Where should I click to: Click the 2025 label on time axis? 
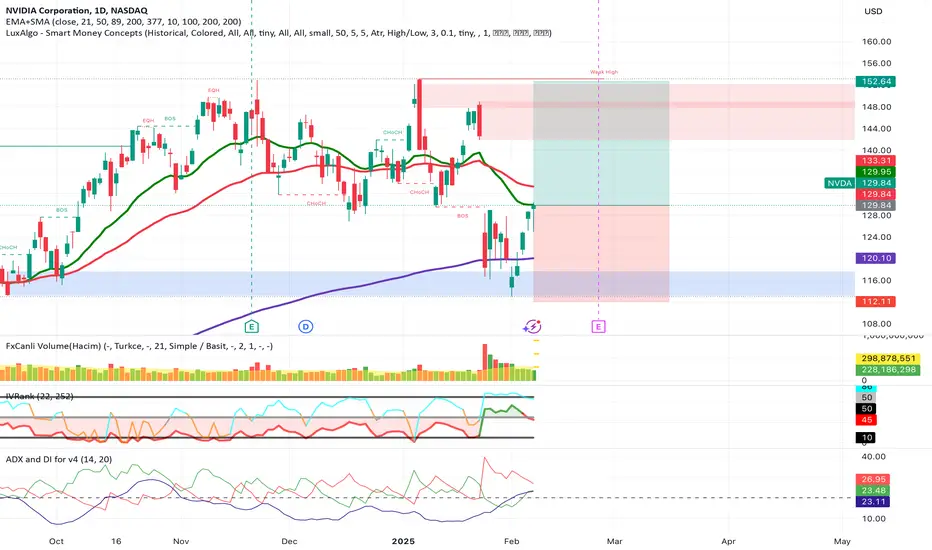pos(404,541)
